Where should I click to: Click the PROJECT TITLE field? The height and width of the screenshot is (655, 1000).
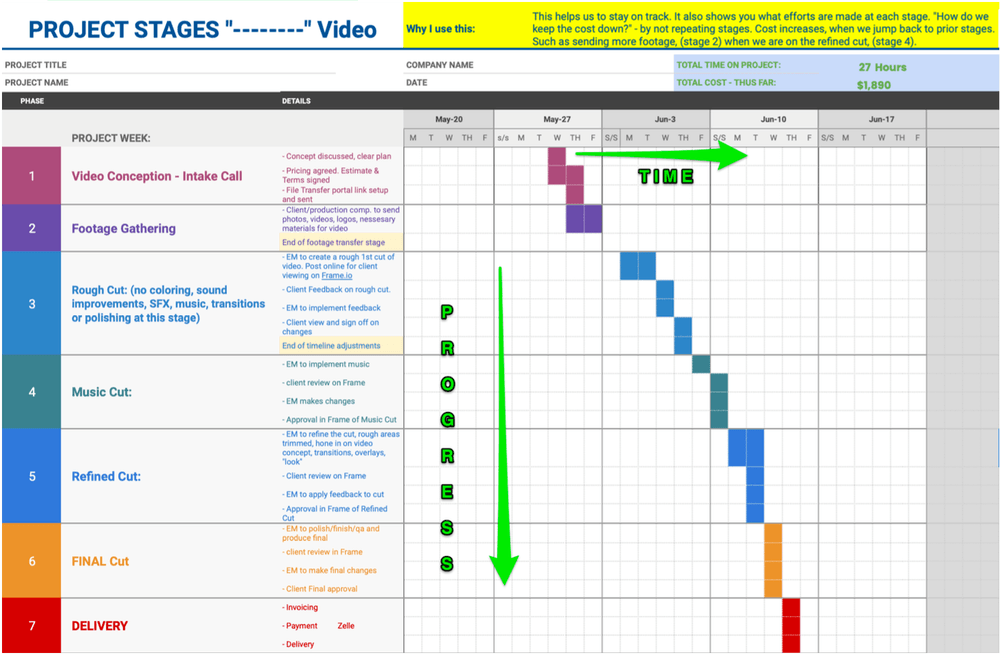pos(36,65)
